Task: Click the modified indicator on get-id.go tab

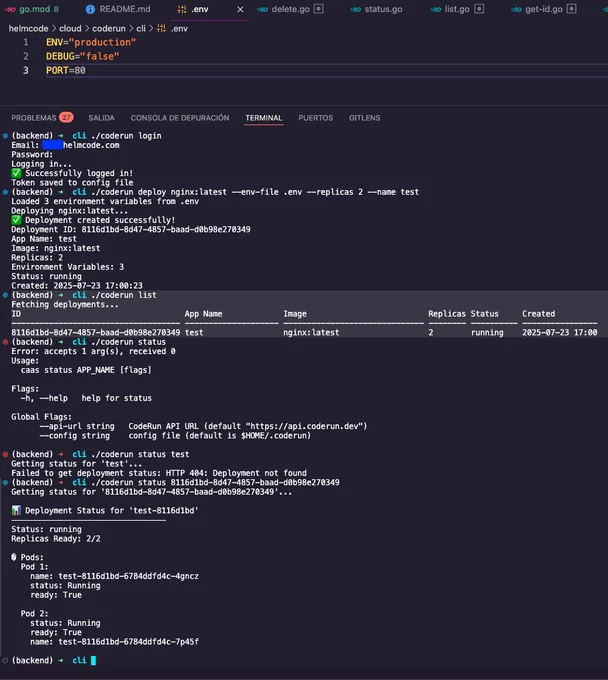Action: [572, 9]
